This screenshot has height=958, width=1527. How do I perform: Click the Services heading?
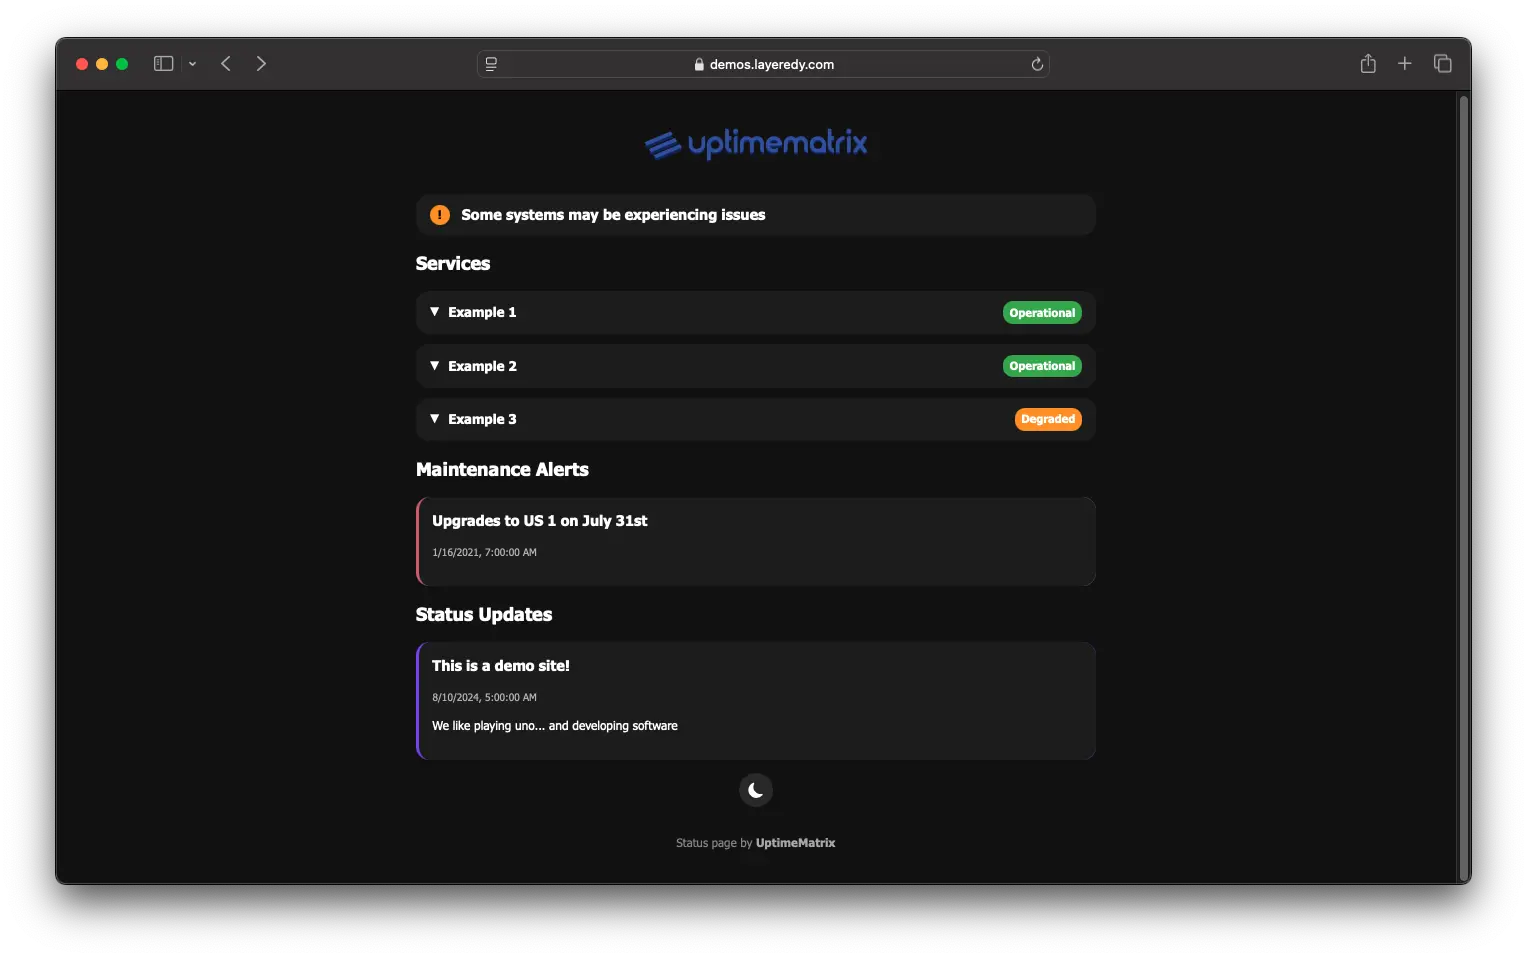[453, 264]
